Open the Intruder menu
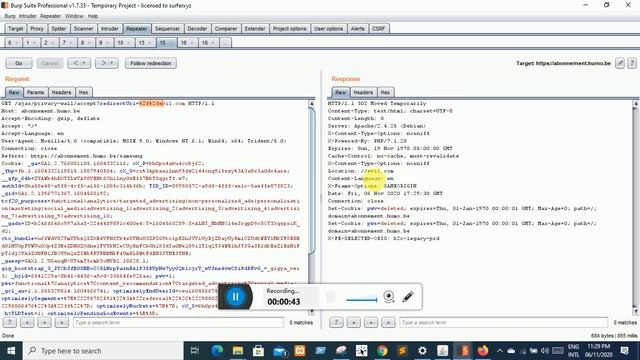 pyautogui.click(x=28, y=16)
